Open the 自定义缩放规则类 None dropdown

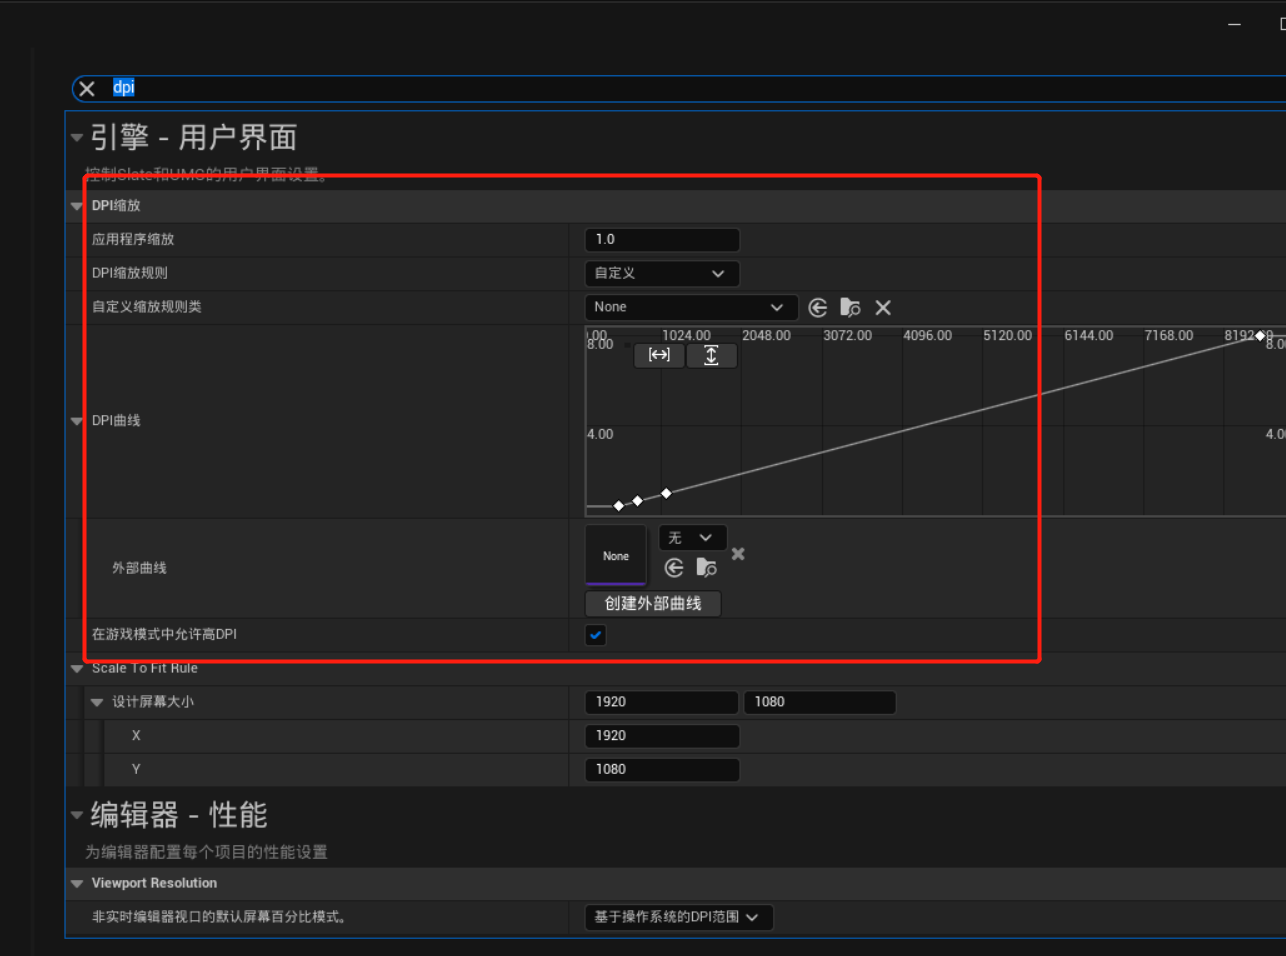pos(691,307)
